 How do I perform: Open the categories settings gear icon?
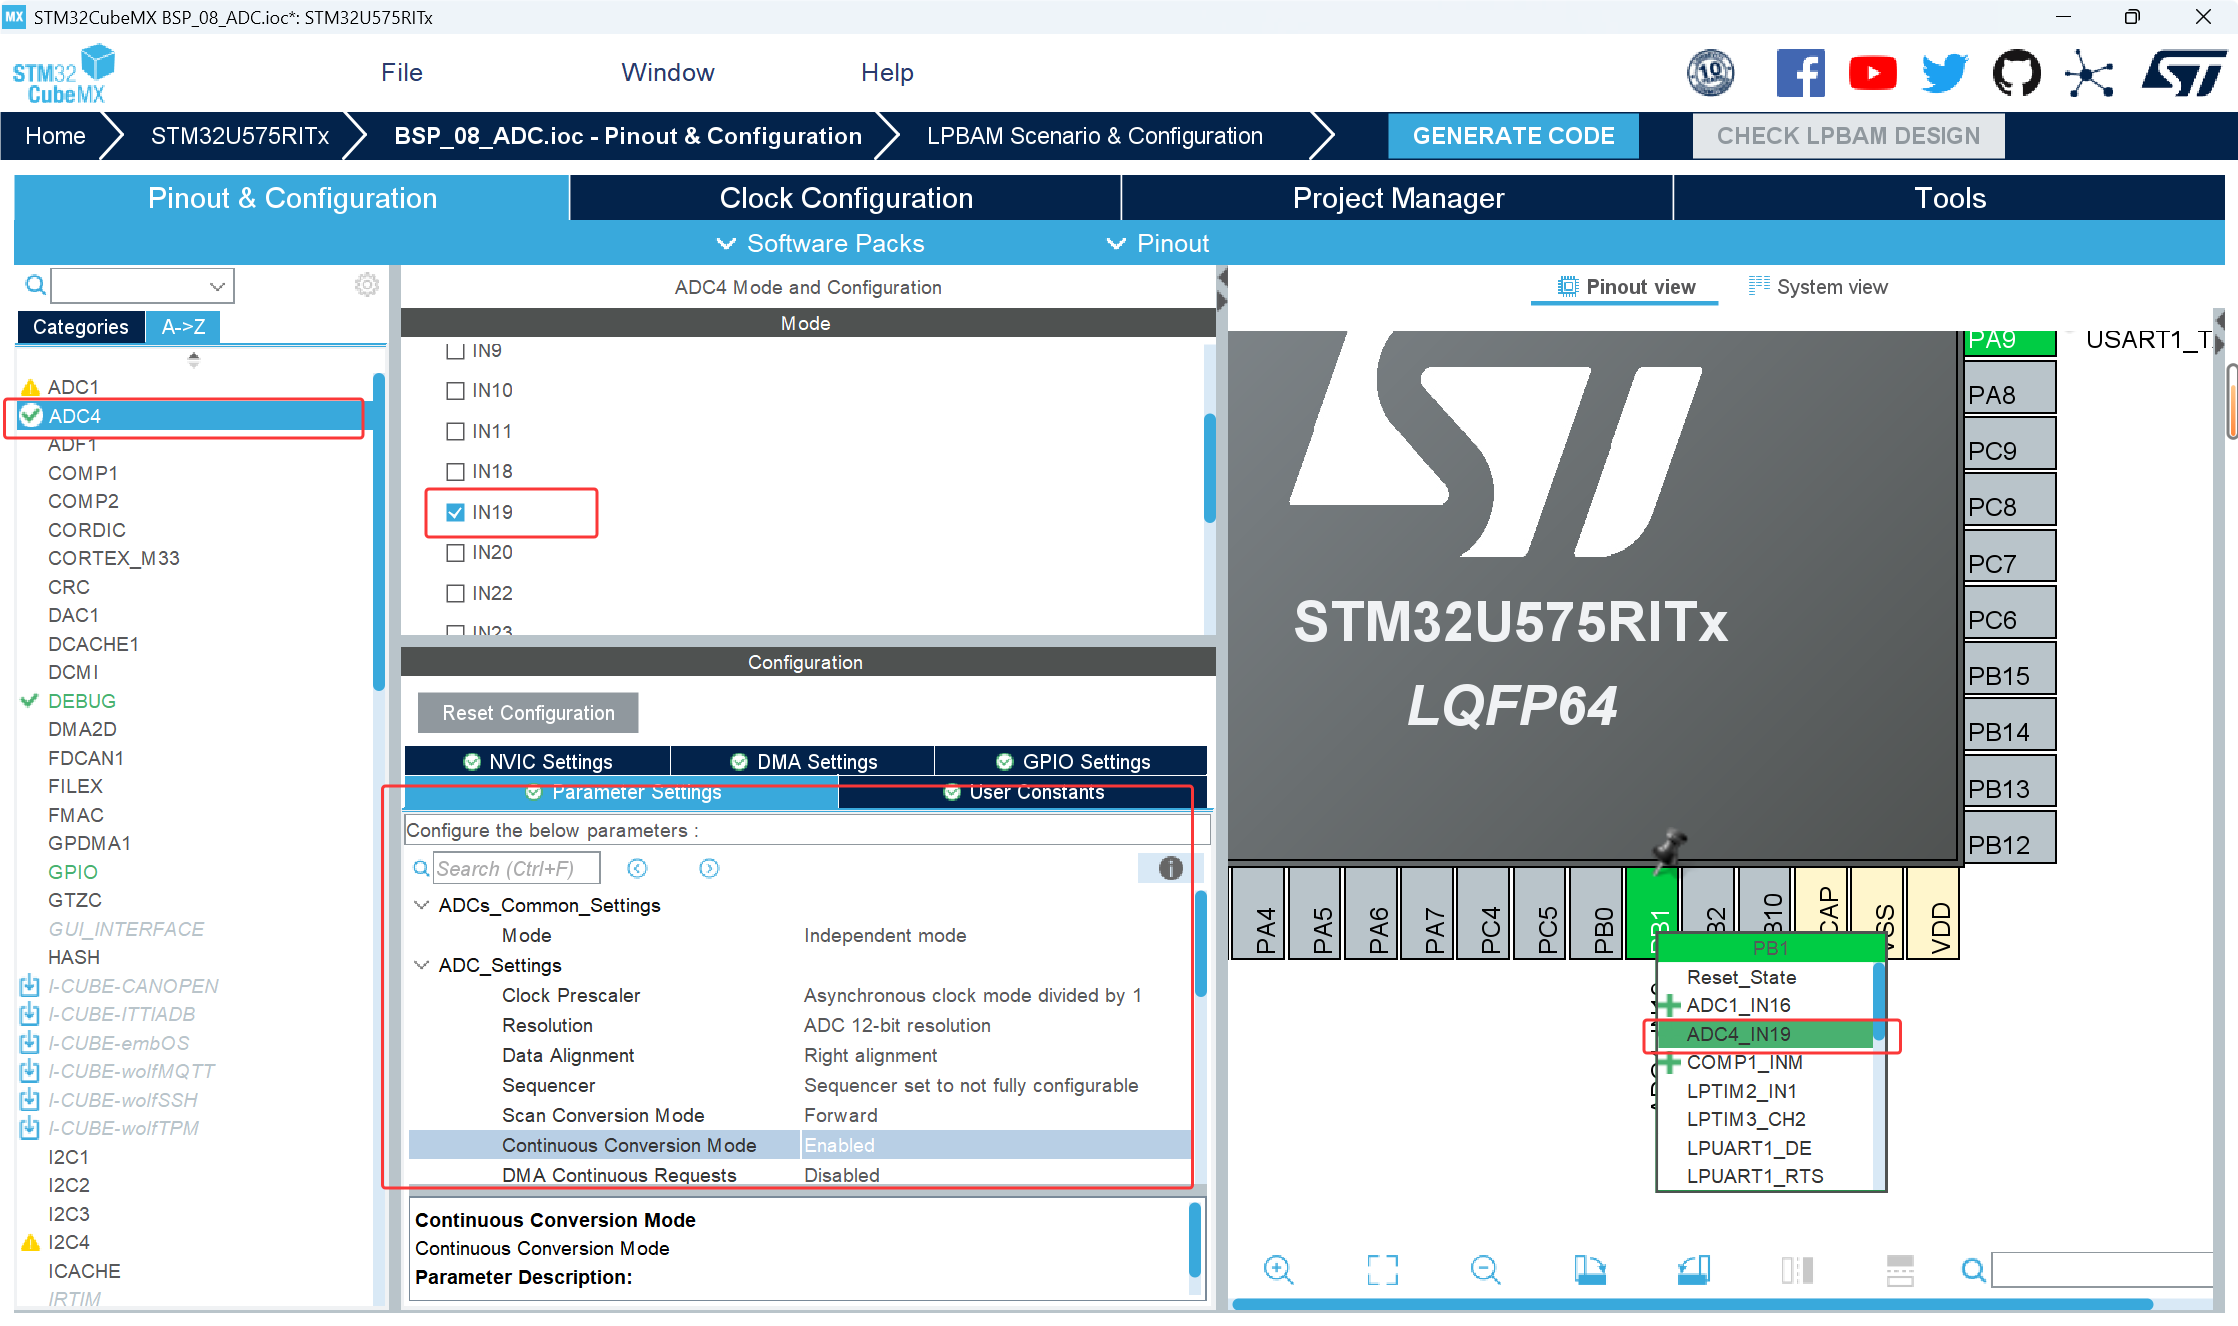[367, 285]
